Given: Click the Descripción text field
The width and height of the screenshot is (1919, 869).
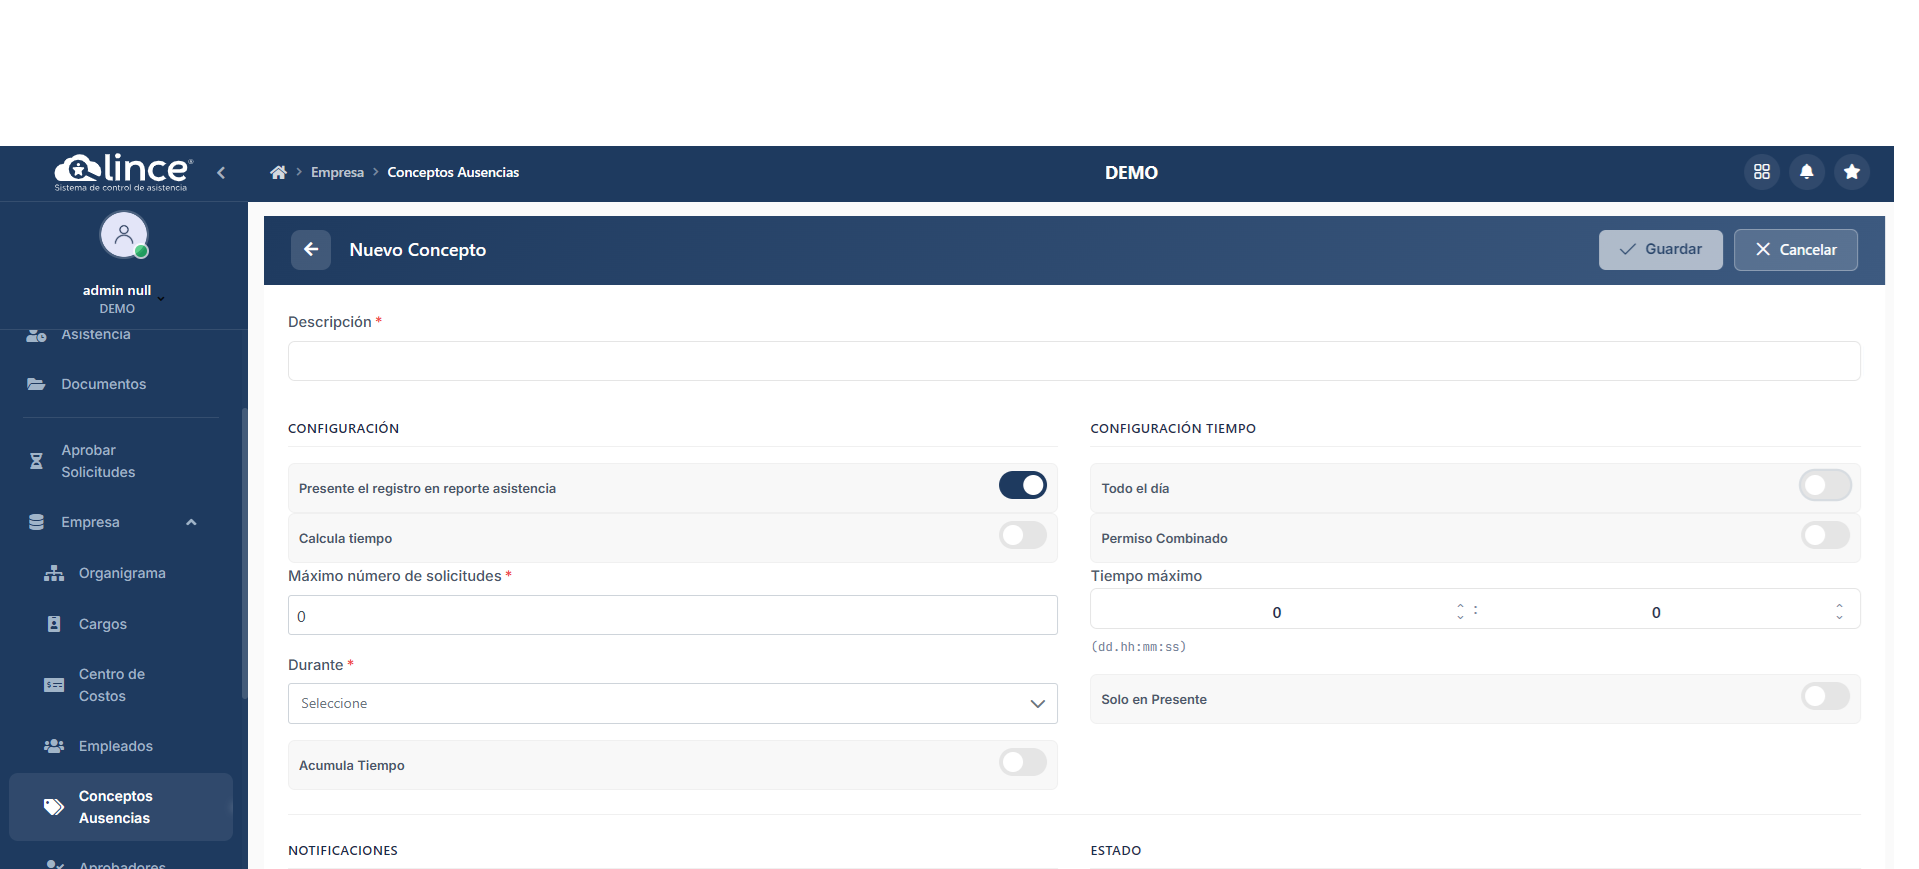Looking at the screenshot, I should click(1073, 361).
